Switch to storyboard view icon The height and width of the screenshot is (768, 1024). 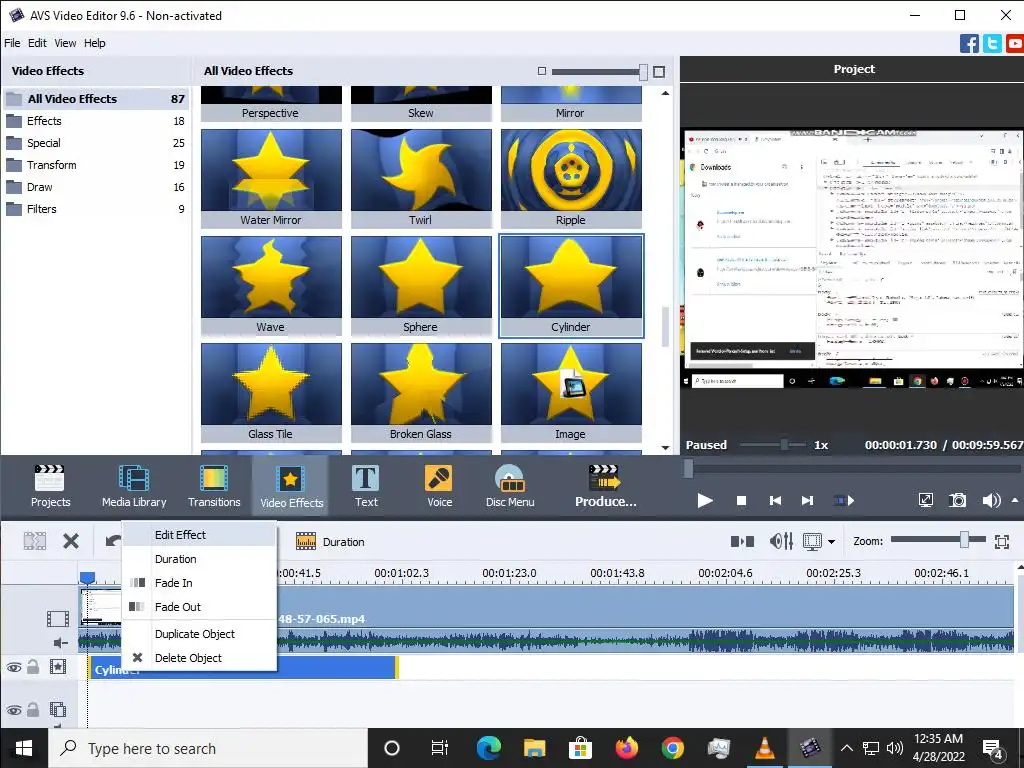coord(742,541)
